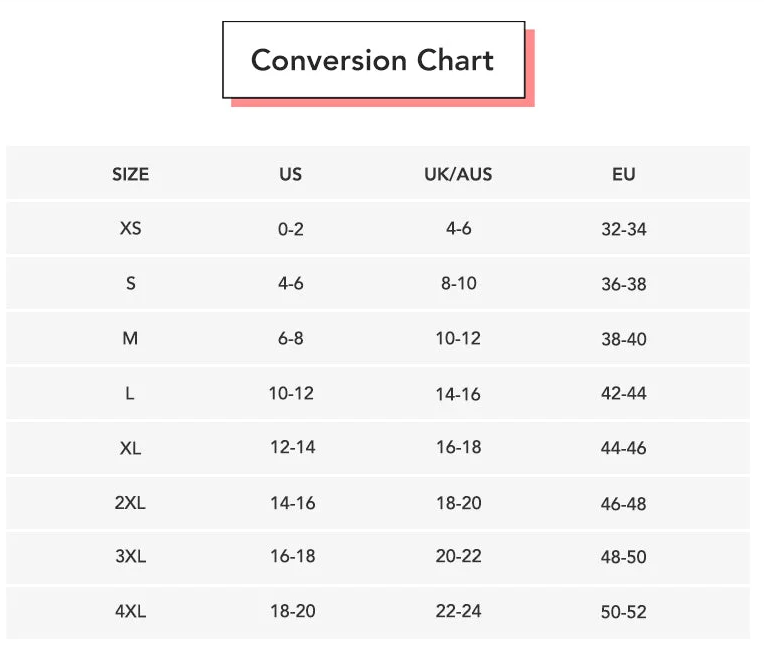
Task: Click the UK/AUS 8-10 cell
Action: pyautogui.click(x=458, y=283)
